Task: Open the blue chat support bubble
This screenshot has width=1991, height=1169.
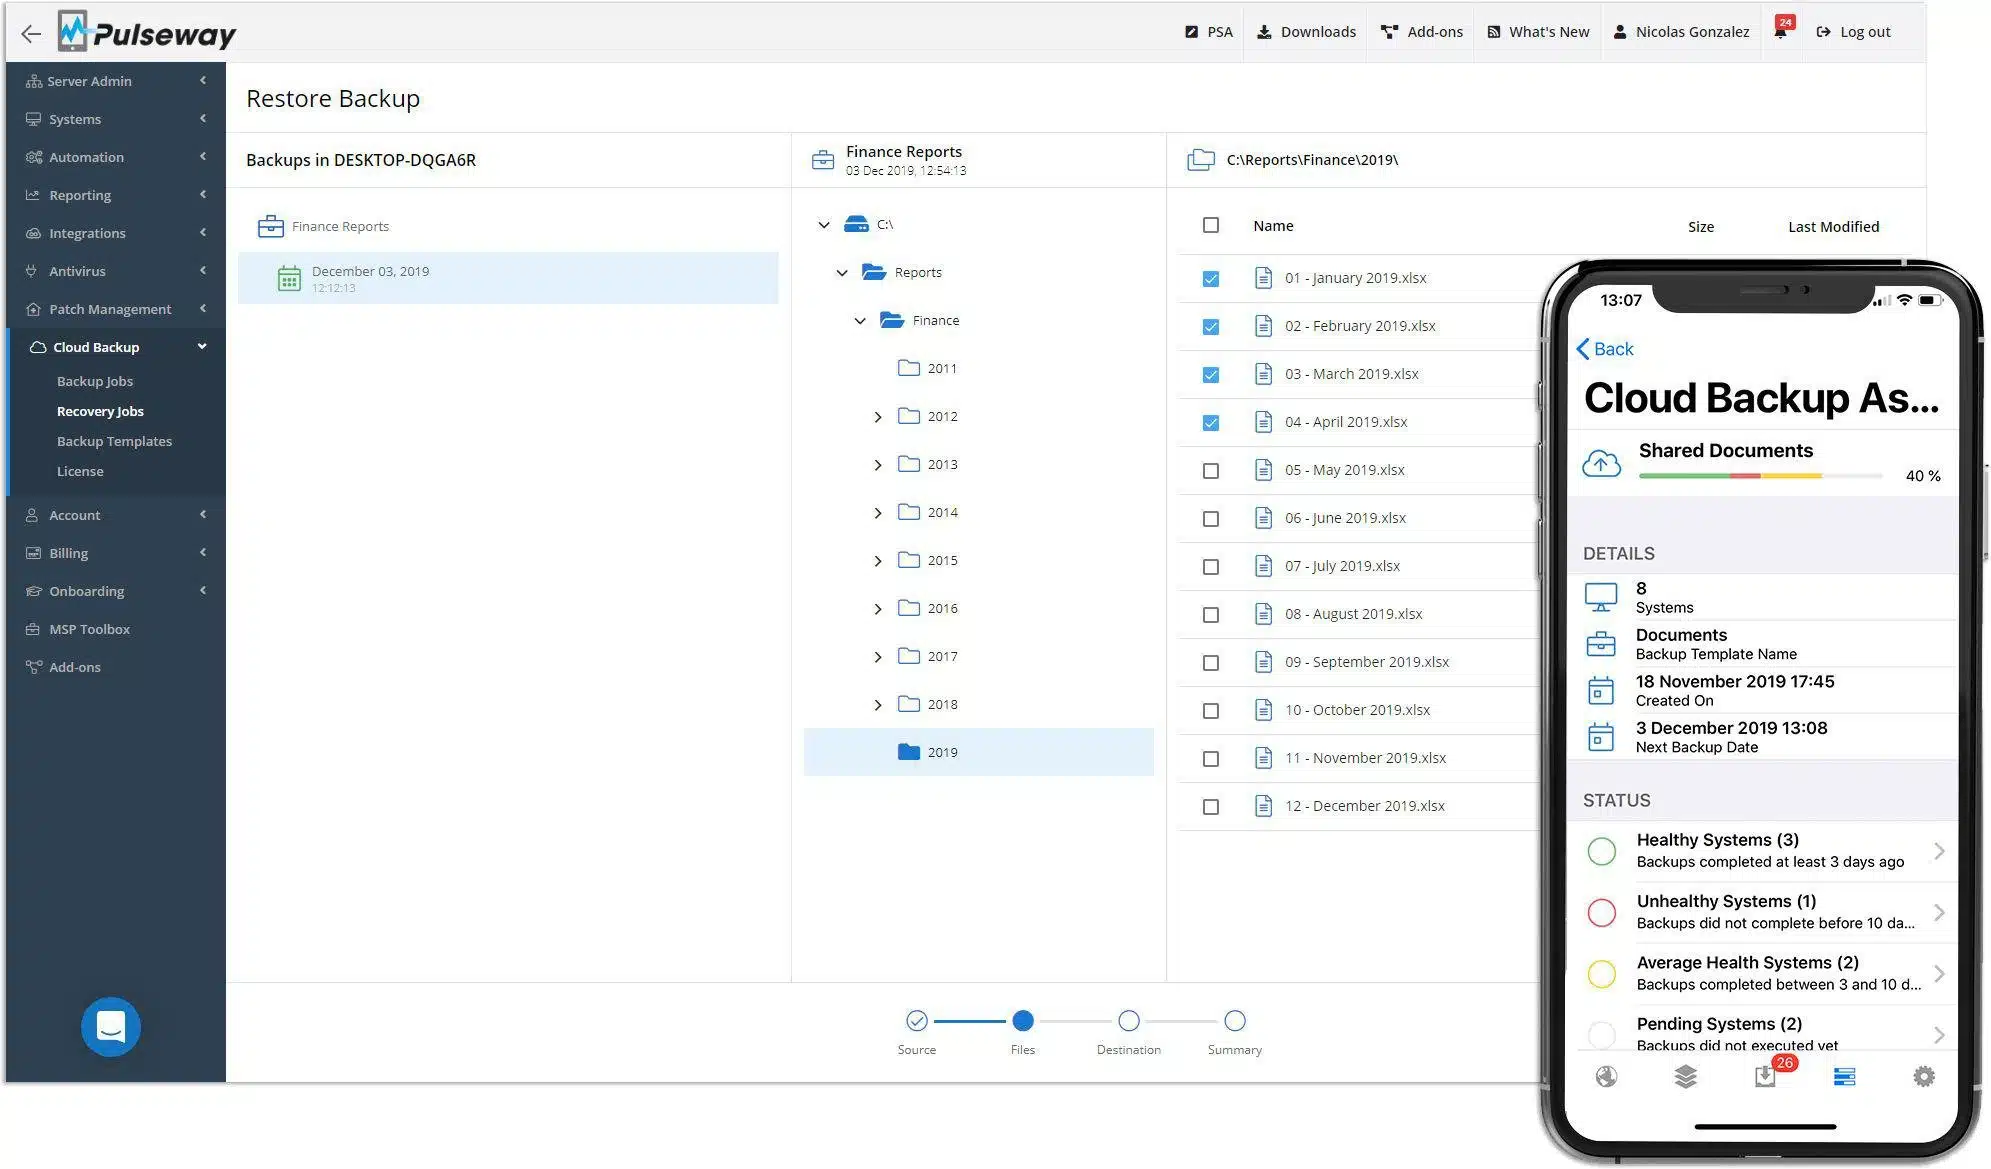Action: 111,1027
